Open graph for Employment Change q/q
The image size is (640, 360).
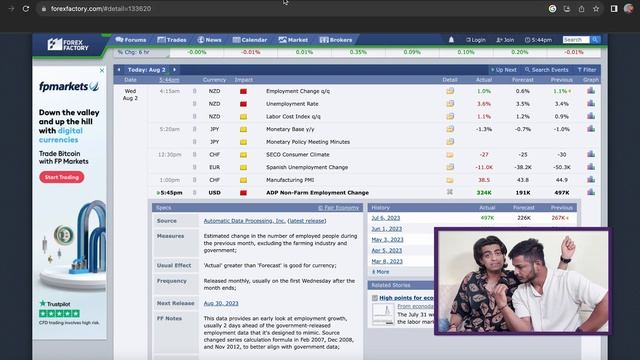tap(591, 91)
